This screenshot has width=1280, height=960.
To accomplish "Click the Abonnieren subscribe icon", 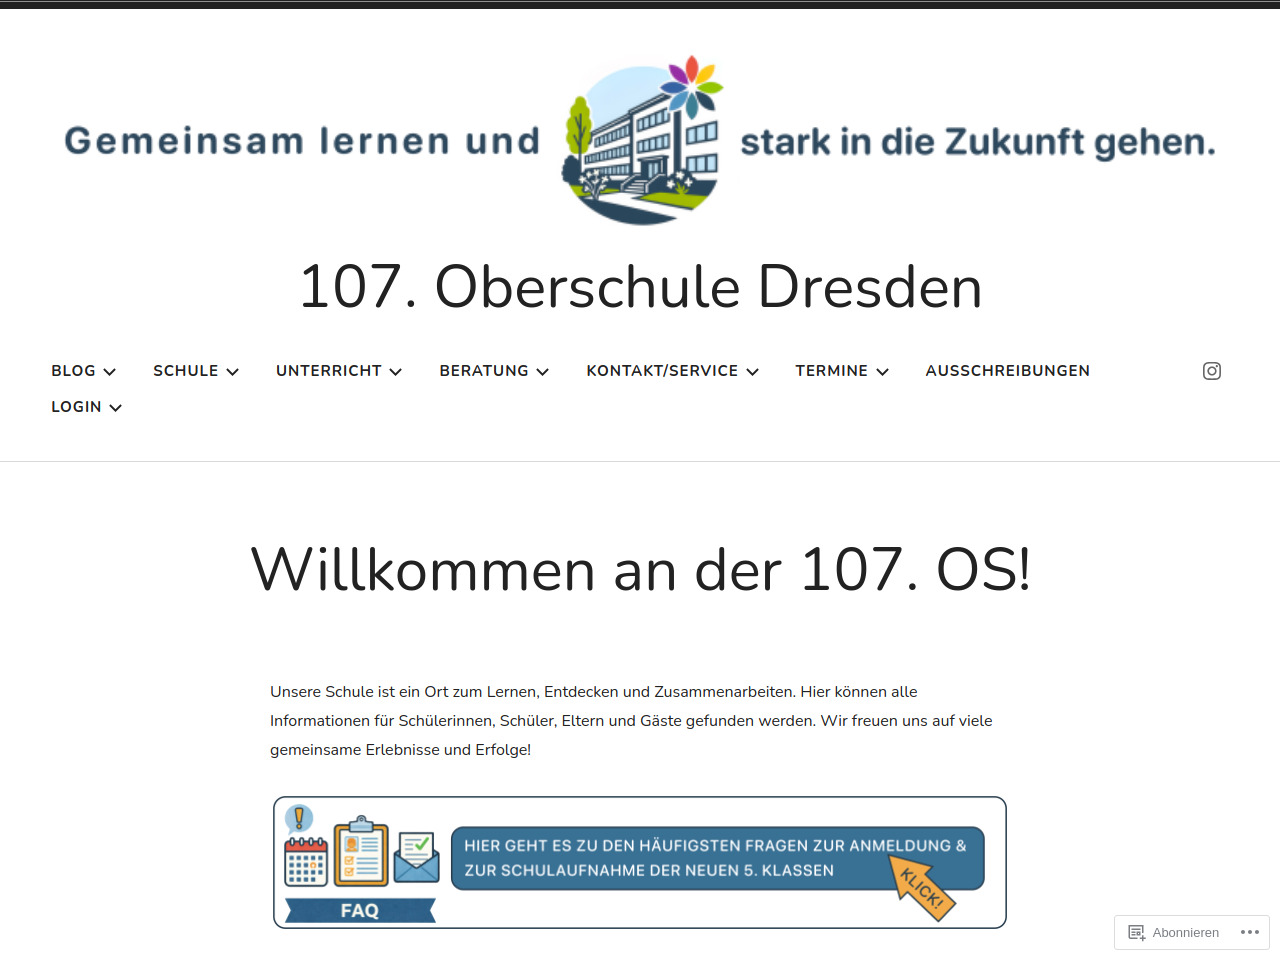I will 1137,933.
